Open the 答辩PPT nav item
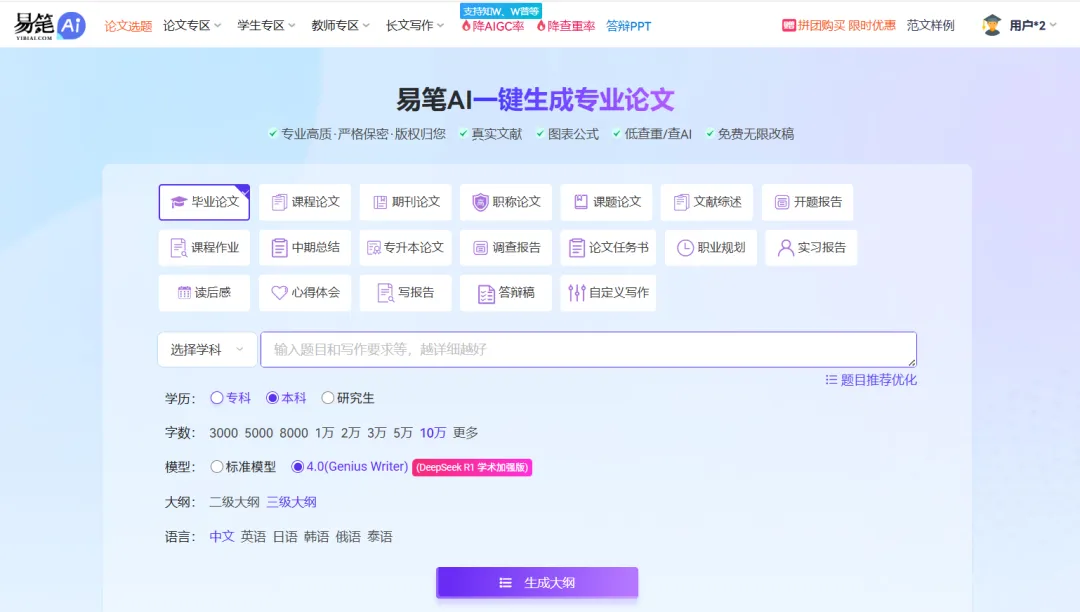 628,26
